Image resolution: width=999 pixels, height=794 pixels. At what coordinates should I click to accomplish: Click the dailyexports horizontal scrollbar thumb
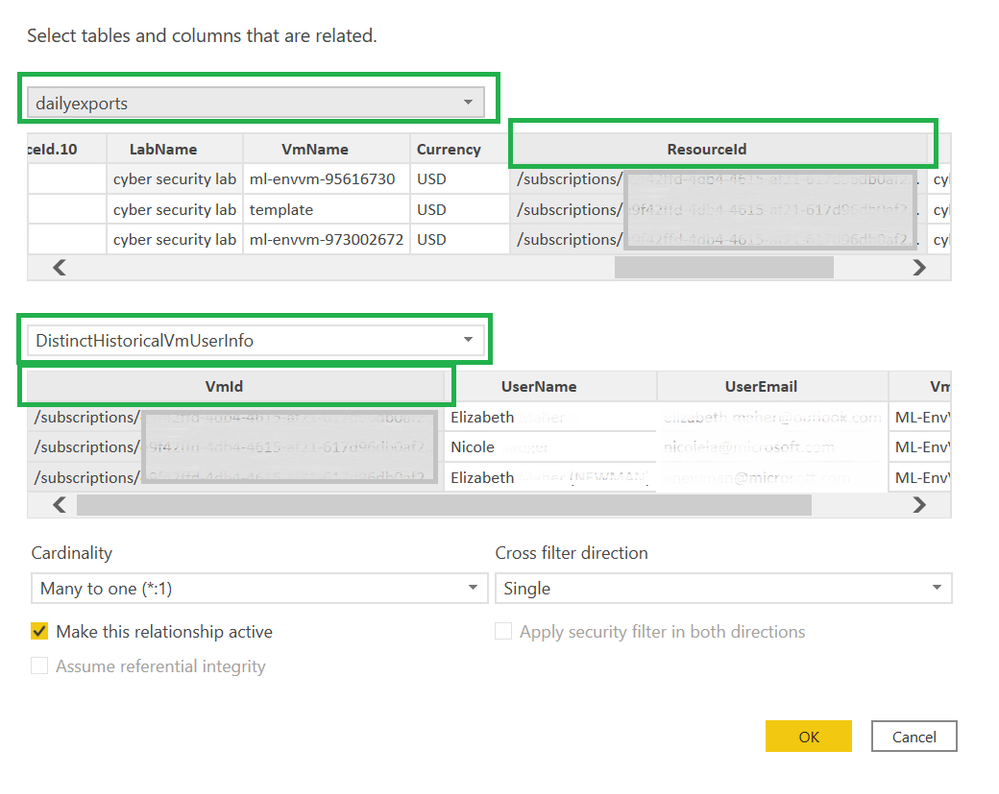click(723, 267)
